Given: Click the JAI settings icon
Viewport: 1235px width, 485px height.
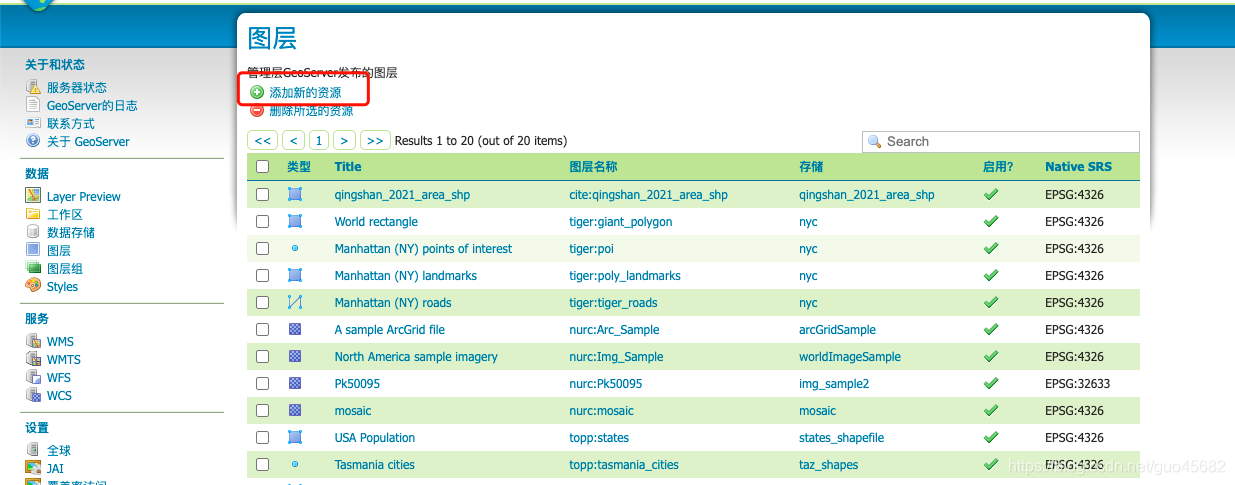Looking at the screenshot, I should point(33,468).
